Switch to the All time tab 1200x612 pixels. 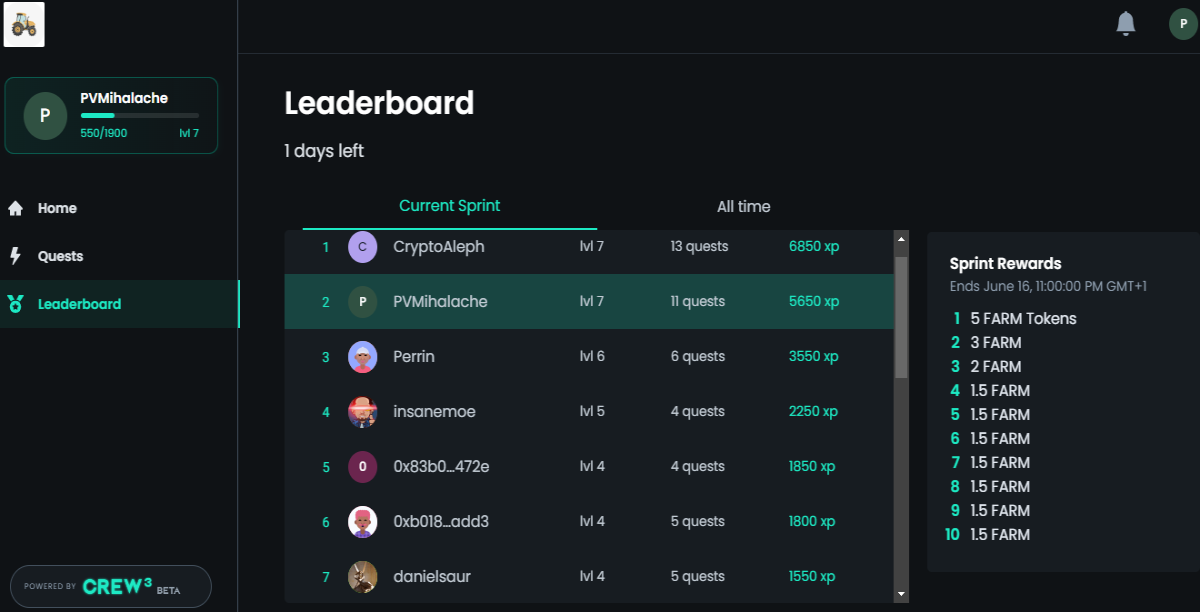[743, 207]
